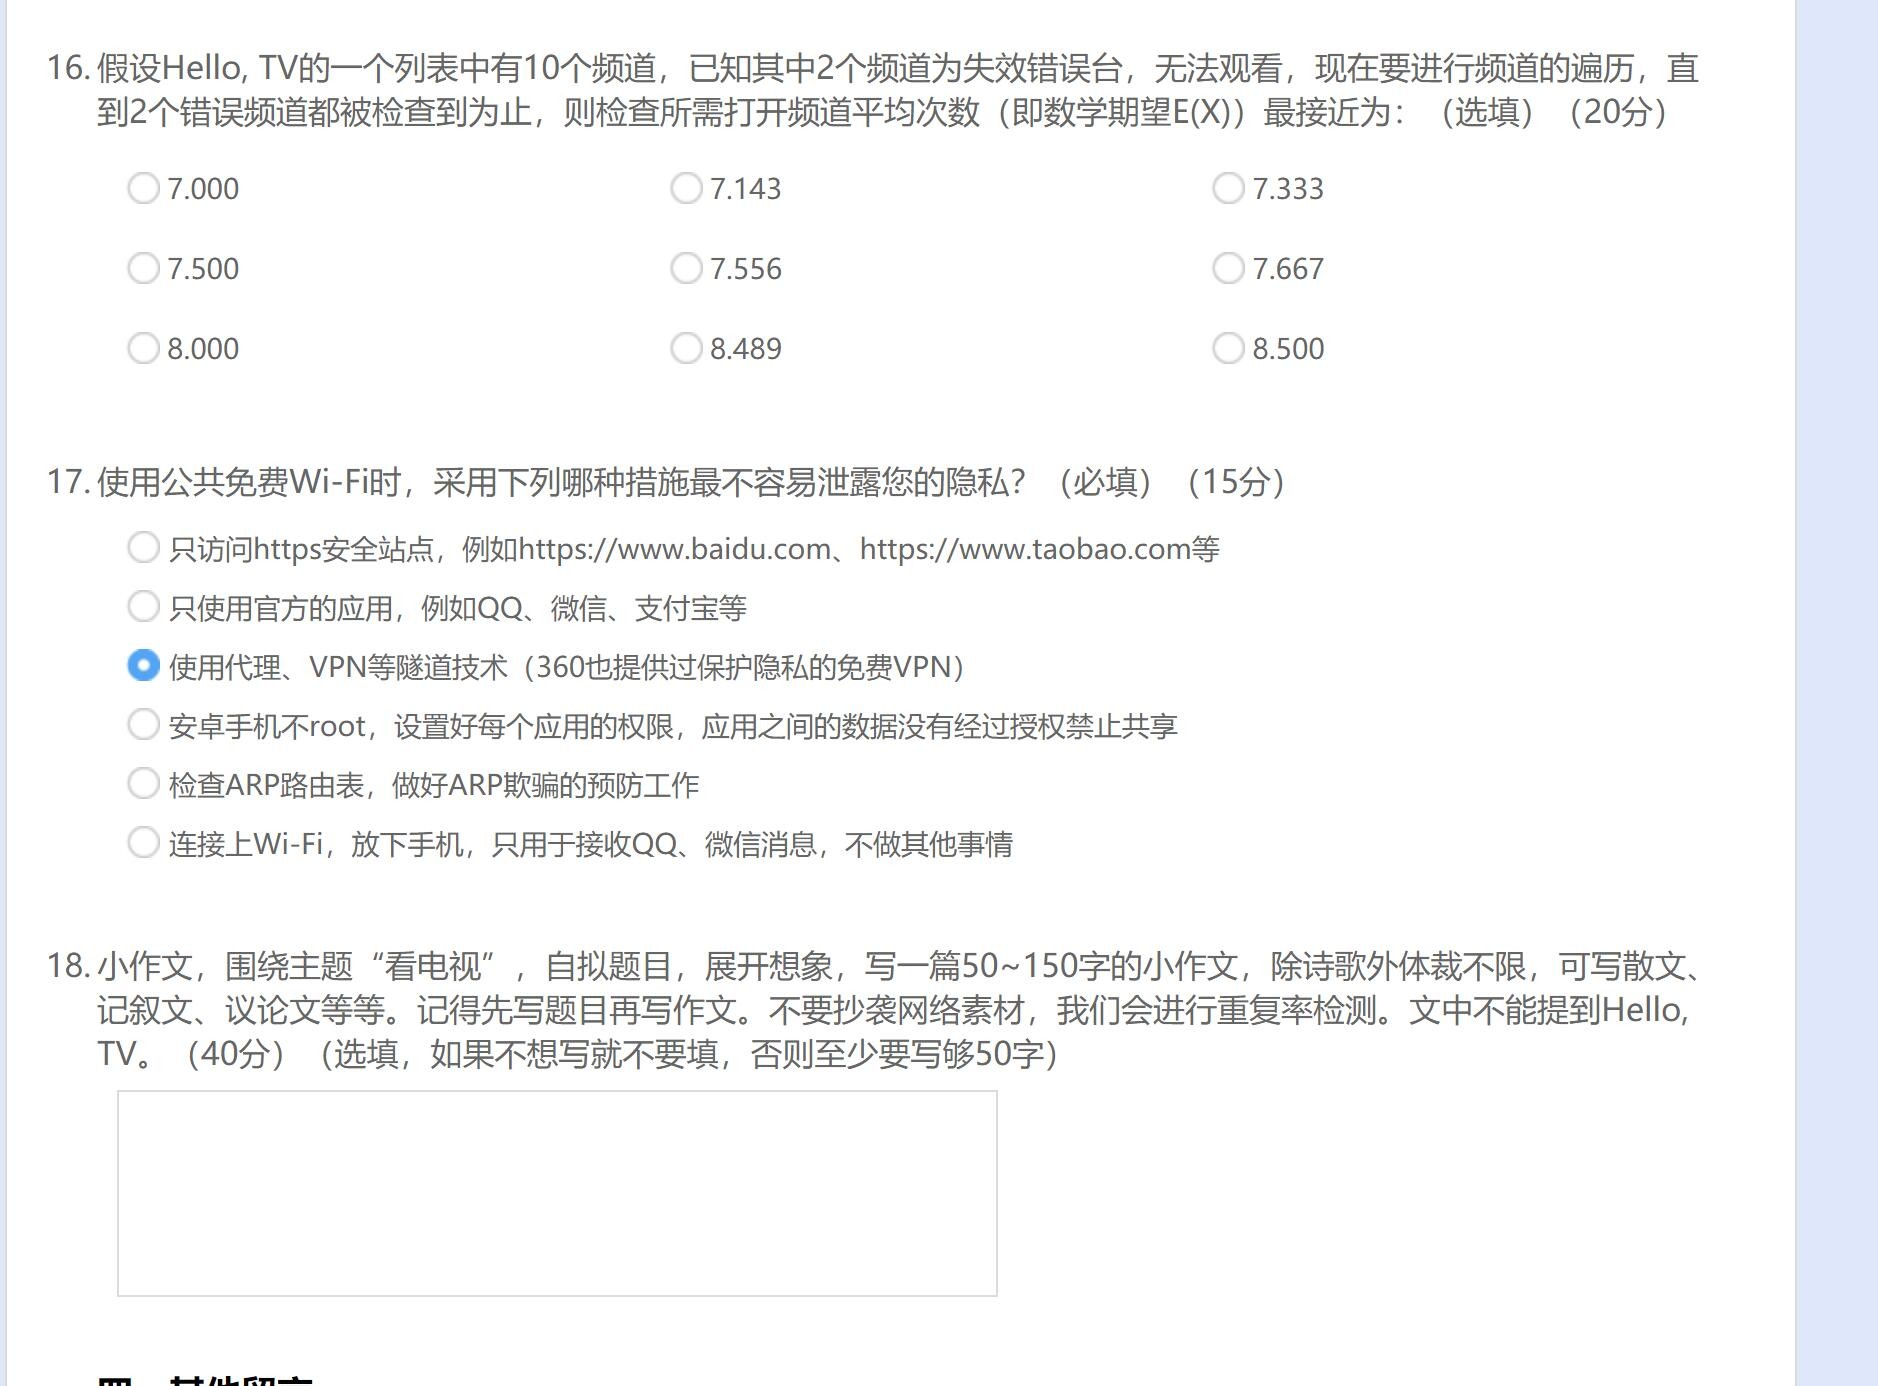Click the 7.333 option label text
The width and height of the screenshot is (1878, 1386).
point(1287,189)
